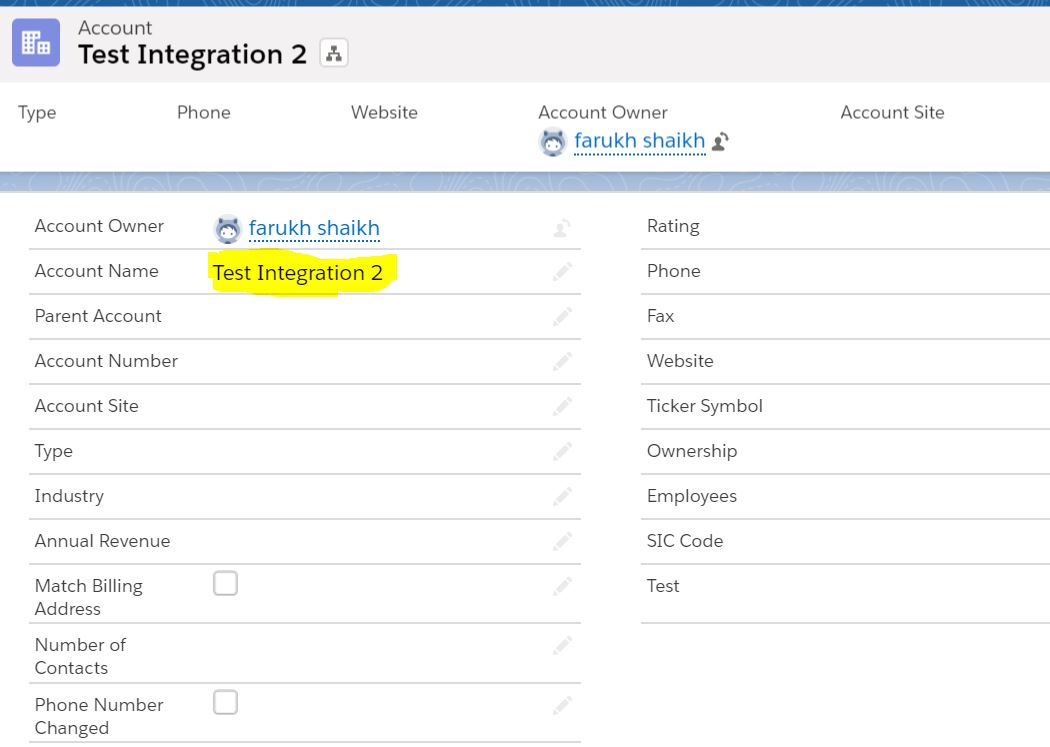Viewport: 1050px width, 747px height.
Task: Click the edit pencil for Account Name
Action: tap(561, 270)
